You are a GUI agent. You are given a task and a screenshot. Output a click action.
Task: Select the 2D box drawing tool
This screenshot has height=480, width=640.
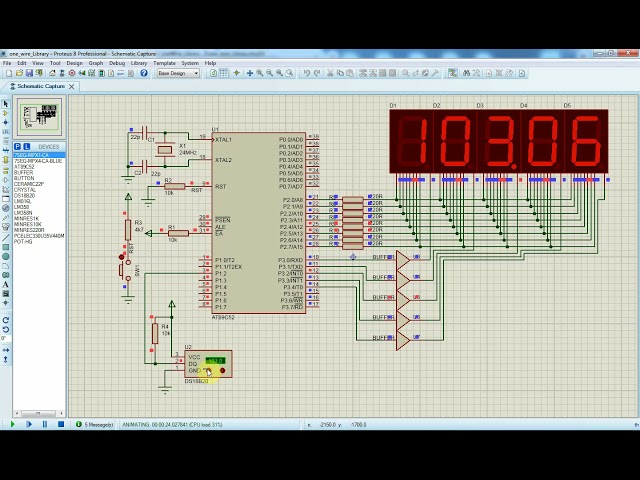click(6, 247)
